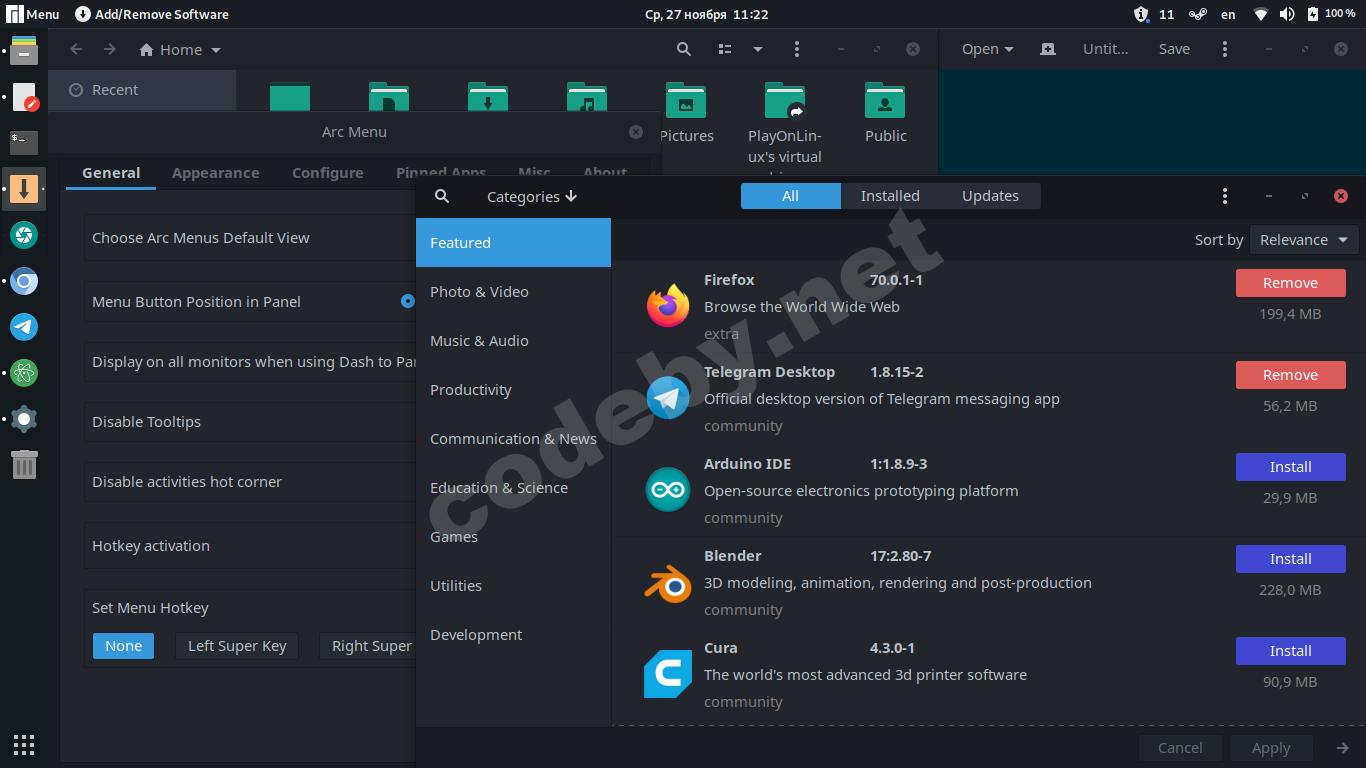Install Arduino IDE
The image size is (1366, 768).
point(1291,467)
